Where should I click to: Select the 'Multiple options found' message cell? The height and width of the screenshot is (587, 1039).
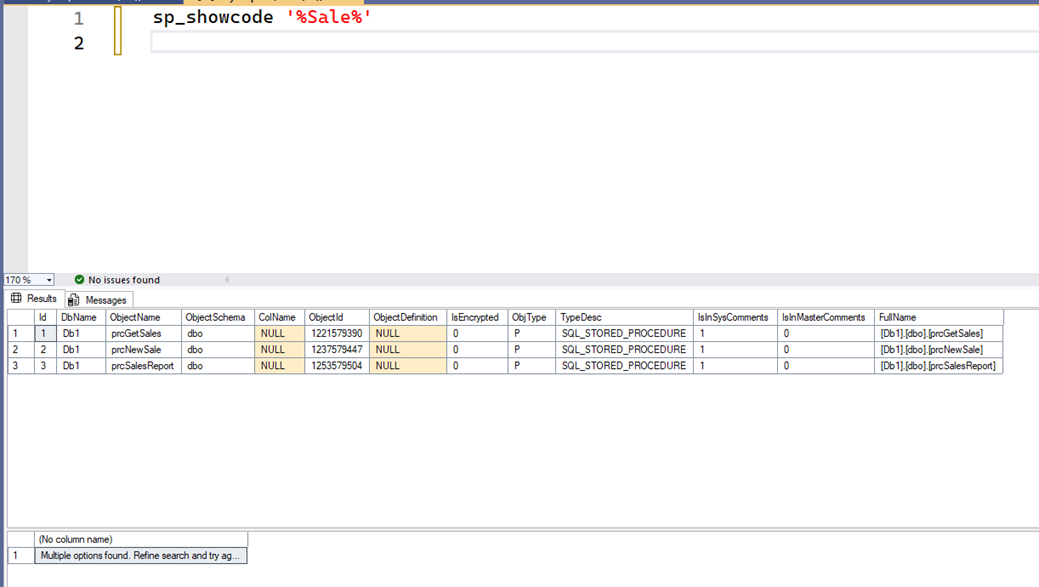pyautogui.click(x=140, y=555)
